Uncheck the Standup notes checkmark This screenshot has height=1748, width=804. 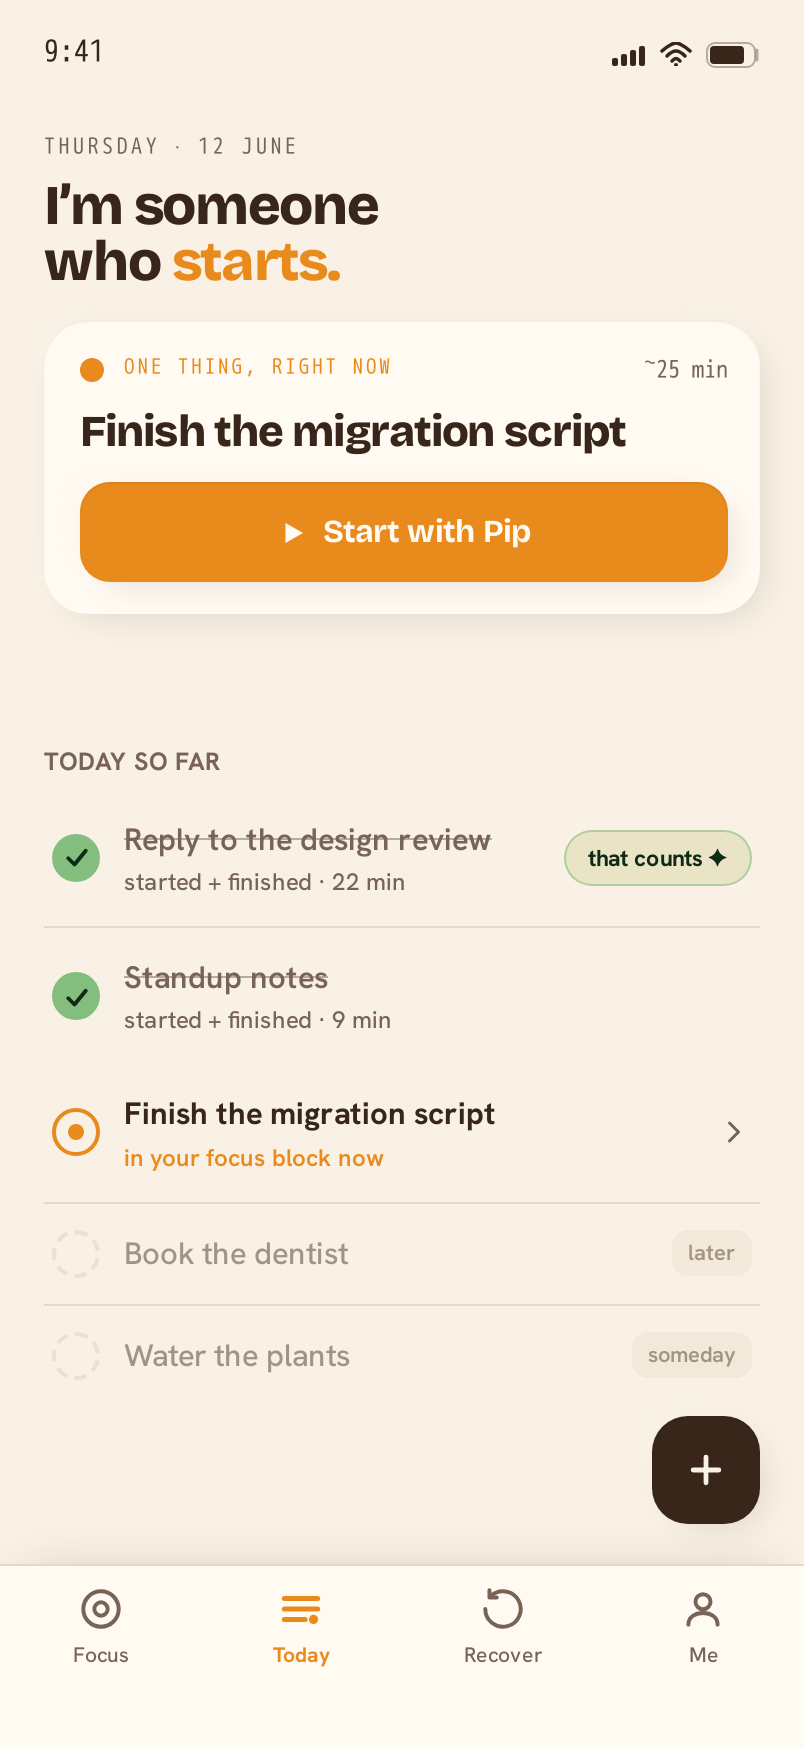76,996
